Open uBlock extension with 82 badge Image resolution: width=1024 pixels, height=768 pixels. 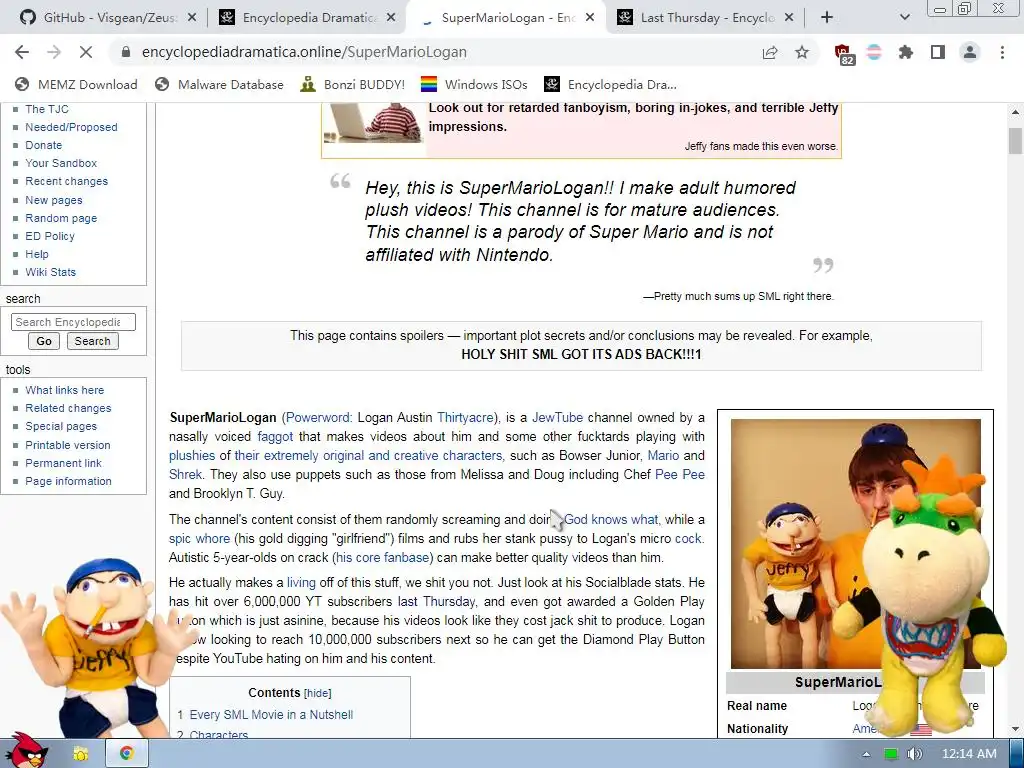843,54
